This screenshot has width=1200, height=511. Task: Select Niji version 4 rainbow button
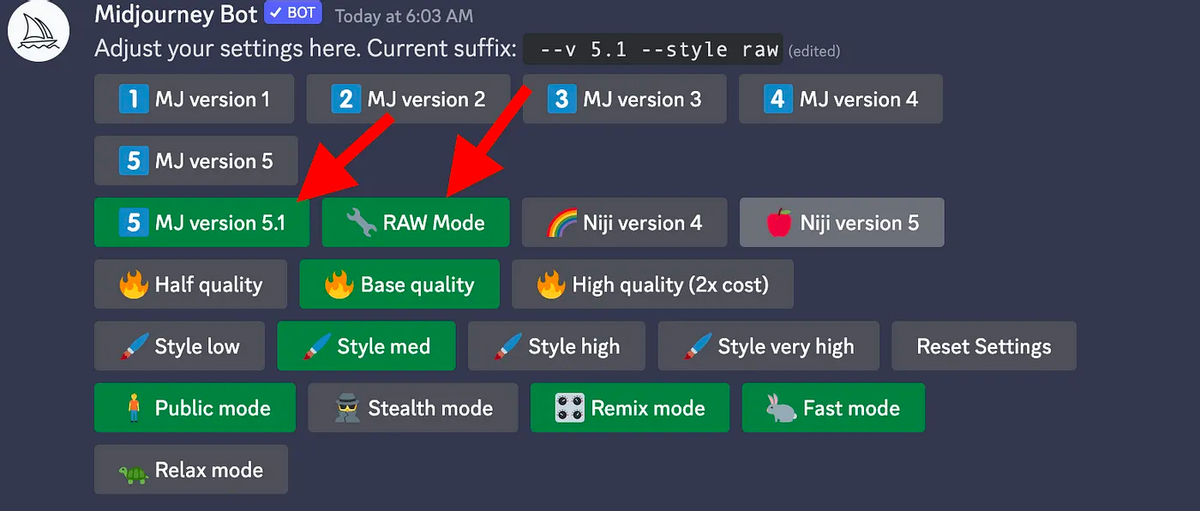pyautogui.click(x=625, y=222)
